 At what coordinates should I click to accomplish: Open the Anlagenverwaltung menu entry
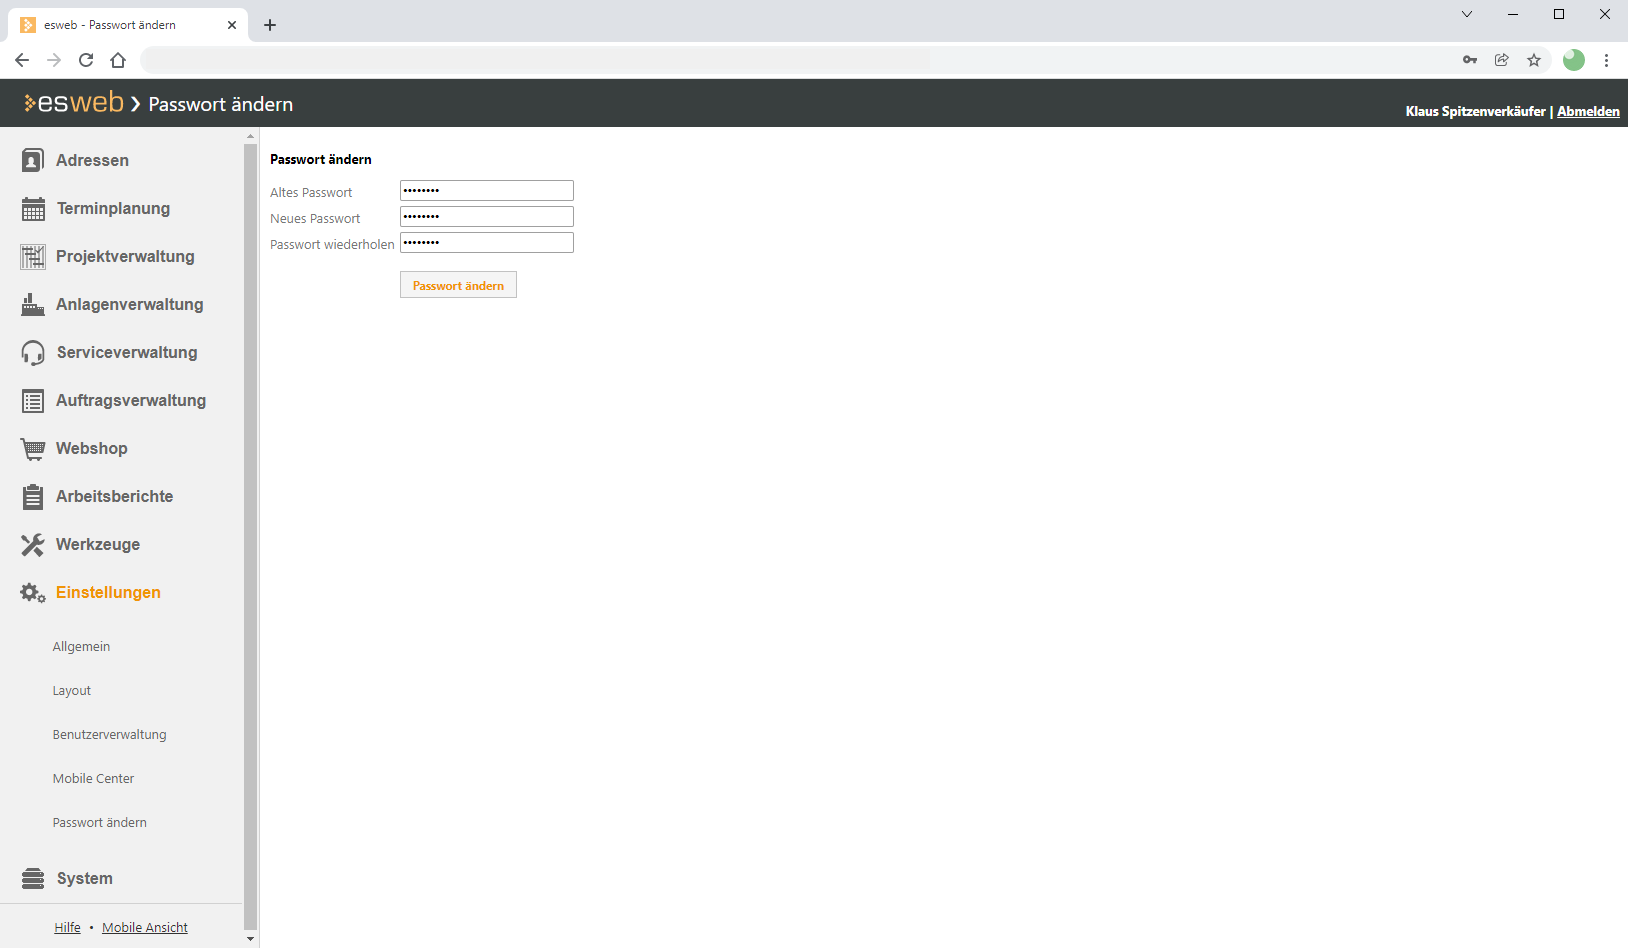pos(130,304)
